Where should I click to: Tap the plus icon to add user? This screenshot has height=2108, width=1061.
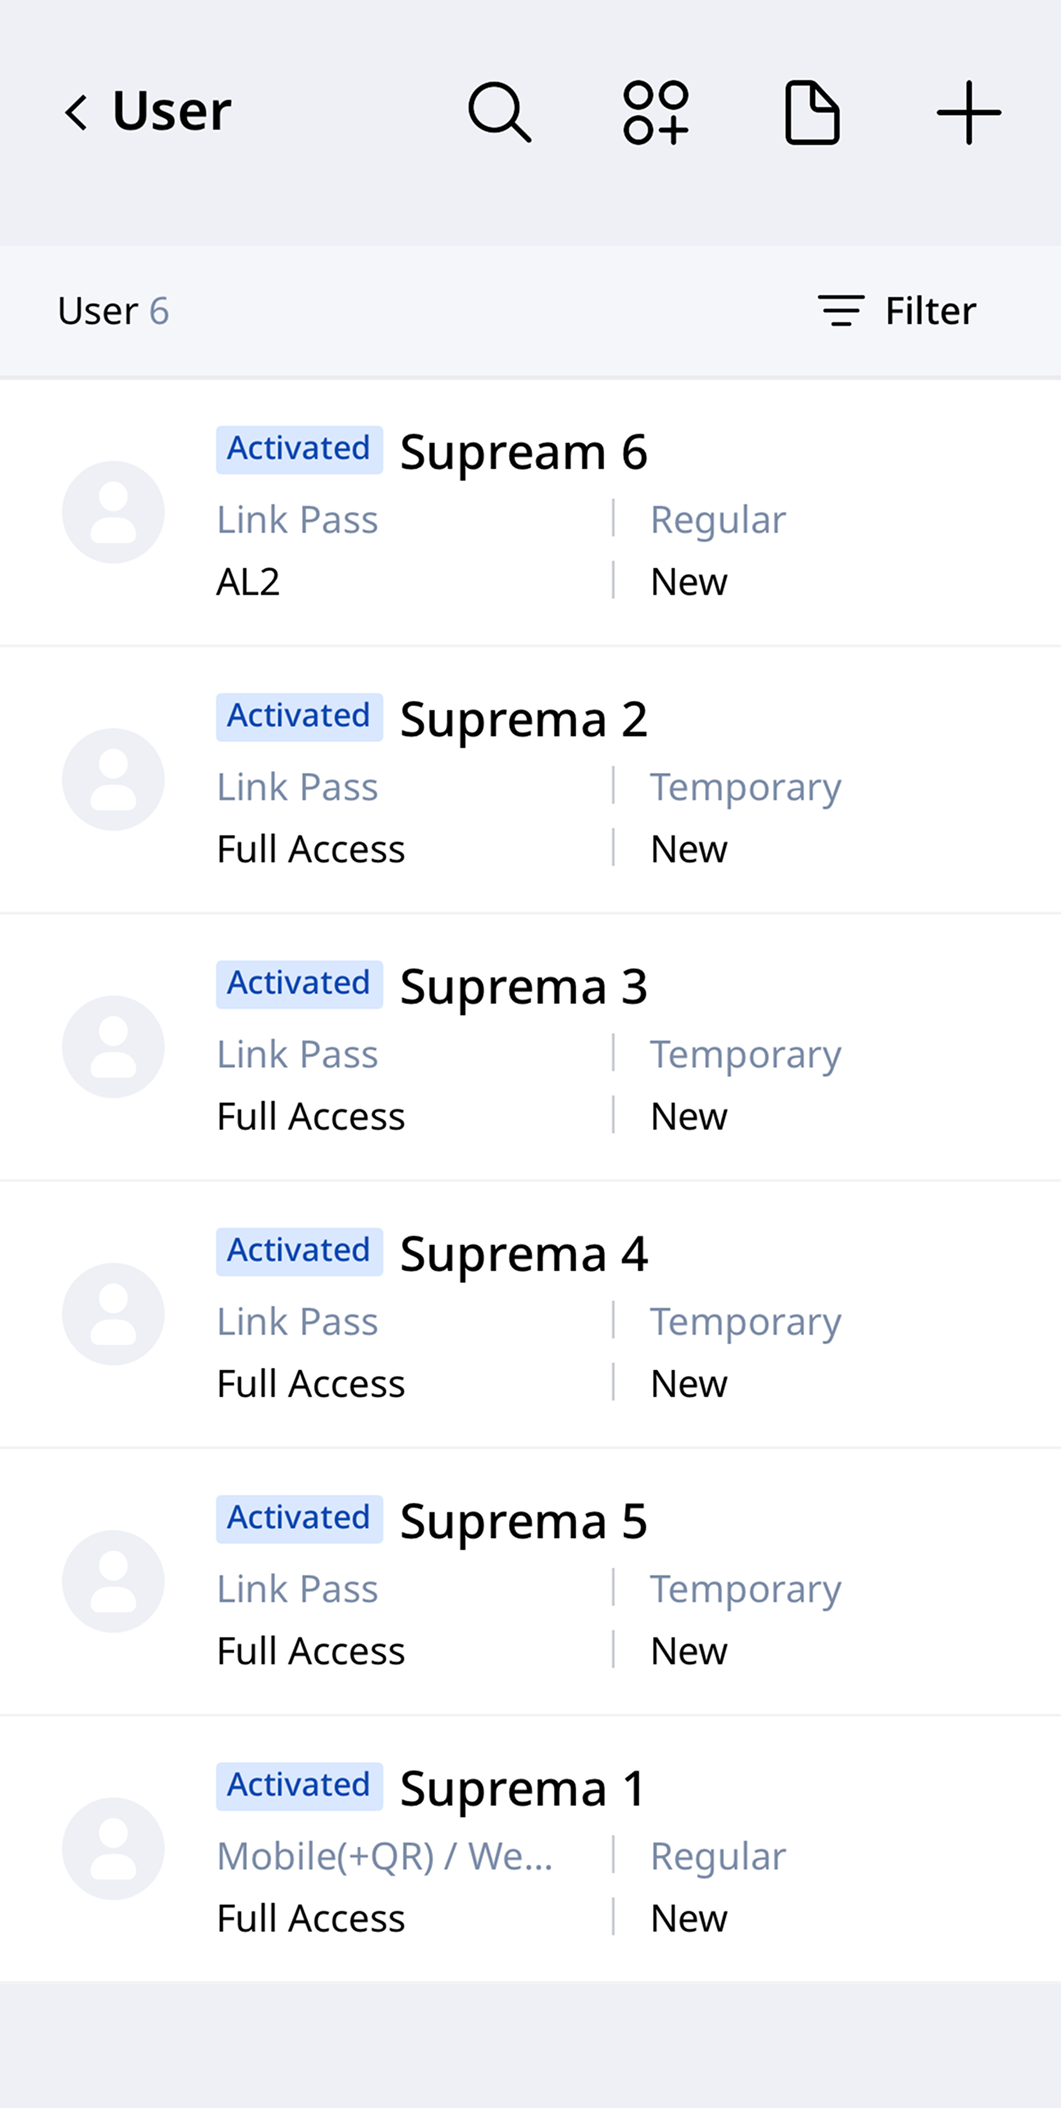(x=968, y=113)
